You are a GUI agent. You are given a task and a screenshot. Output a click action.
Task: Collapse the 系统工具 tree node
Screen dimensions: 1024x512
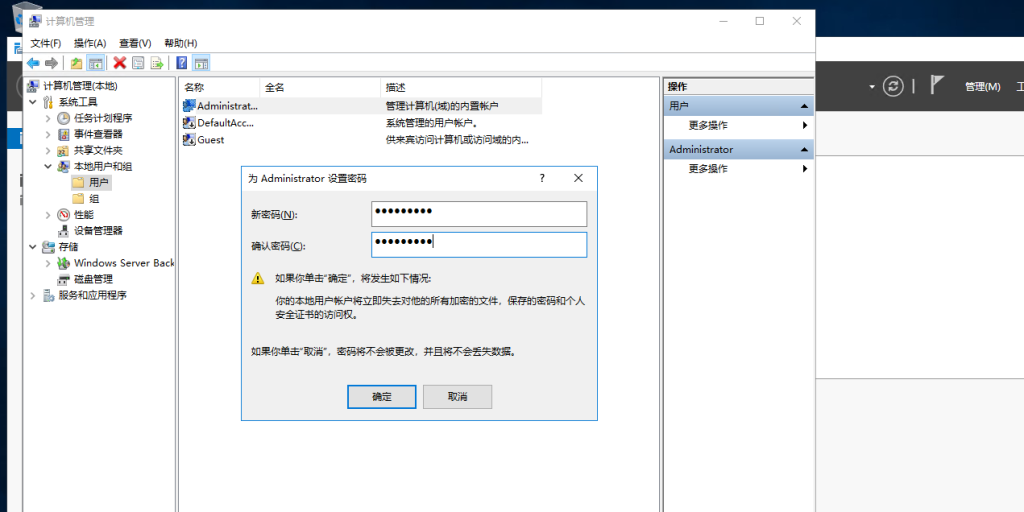click(33, 102)
